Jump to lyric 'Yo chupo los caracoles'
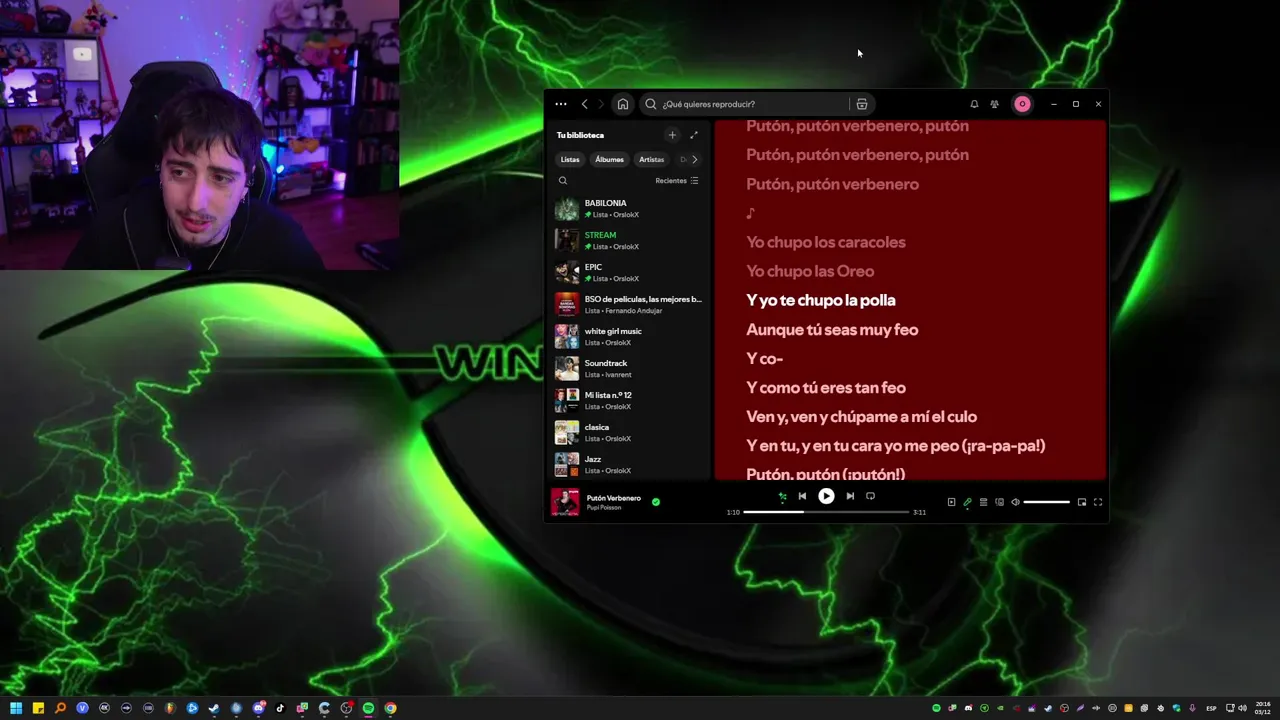The image size is (1280, 720). pos(826,242)
